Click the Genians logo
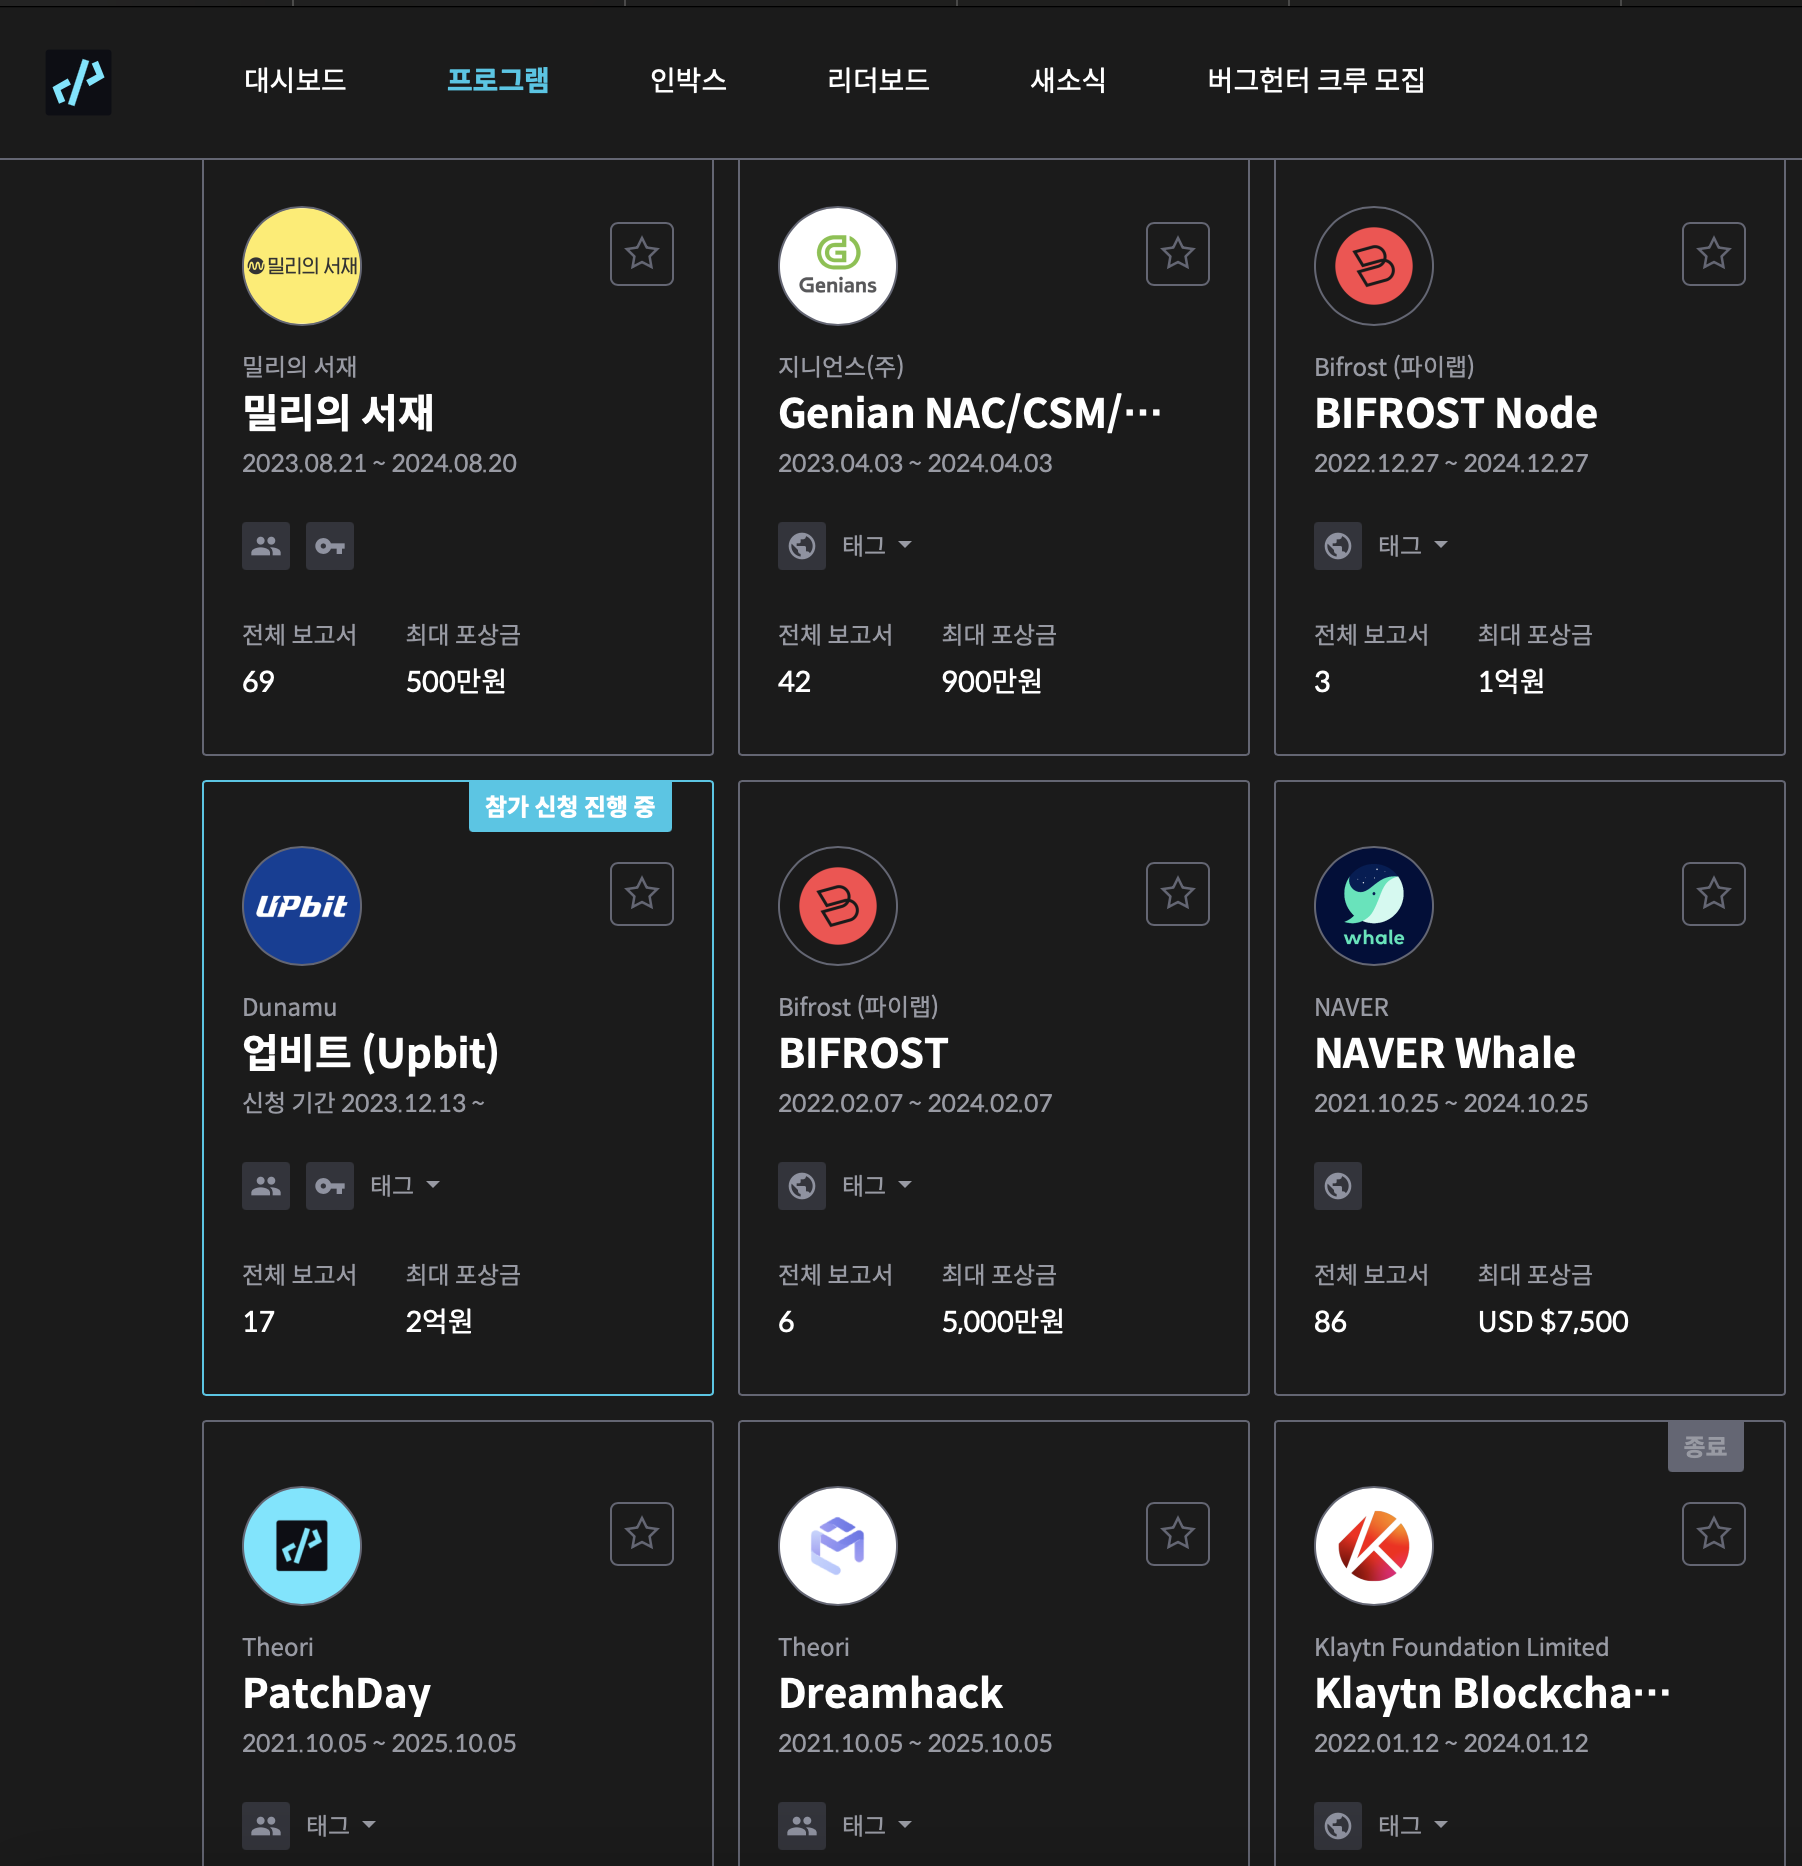This screenshot has width=1802, height=1866. [838, 266]
